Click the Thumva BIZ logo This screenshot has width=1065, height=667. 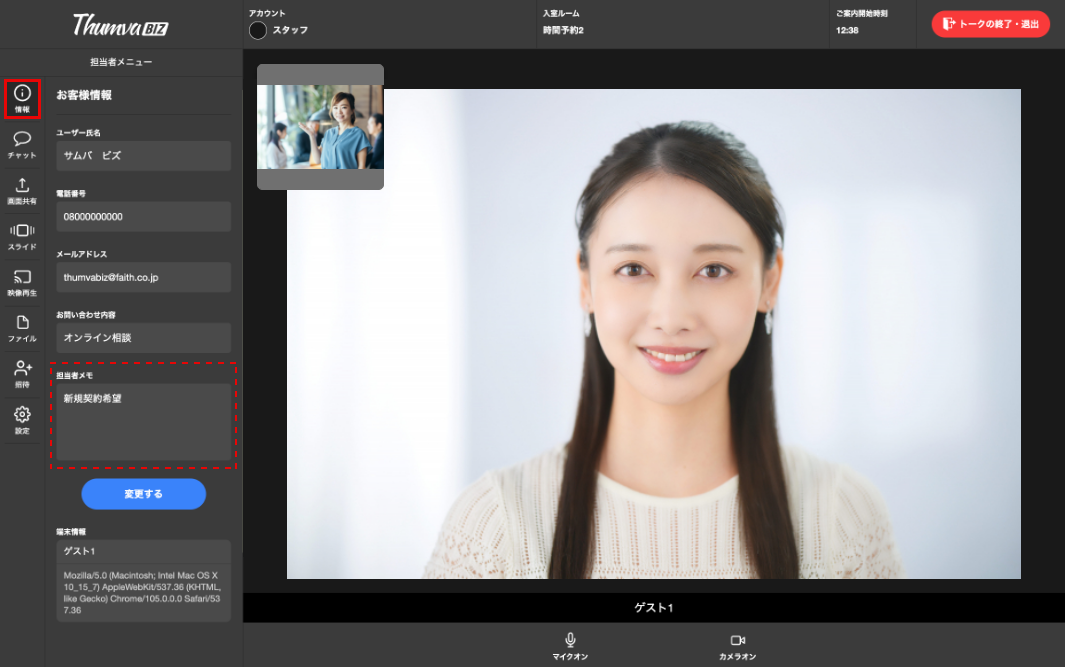pos(120,25)
